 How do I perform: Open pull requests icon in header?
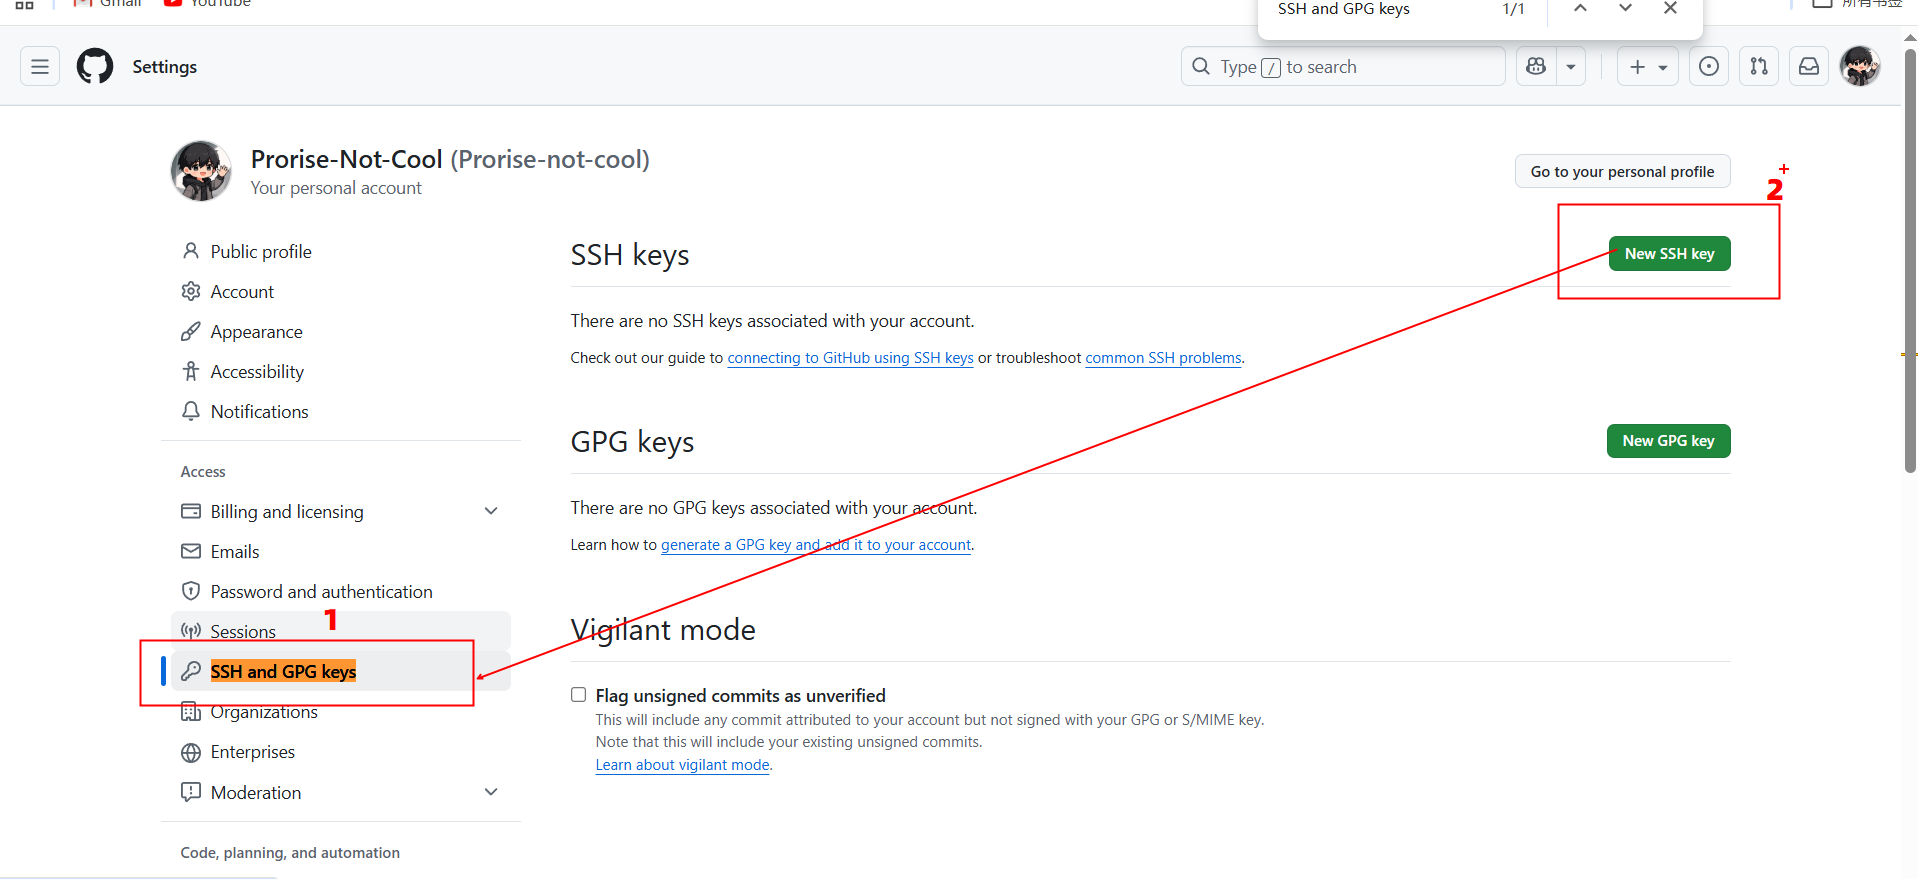(x=1759, y=67)
